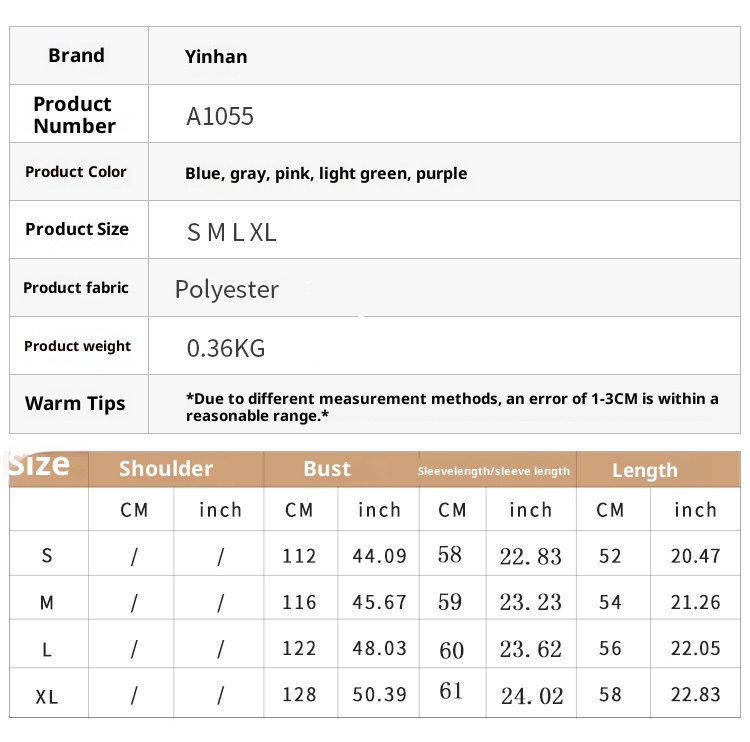The height and width of the screenshot is (742, 750).
Task: Click the S M L XL size value
Action: tap(232, 232)
